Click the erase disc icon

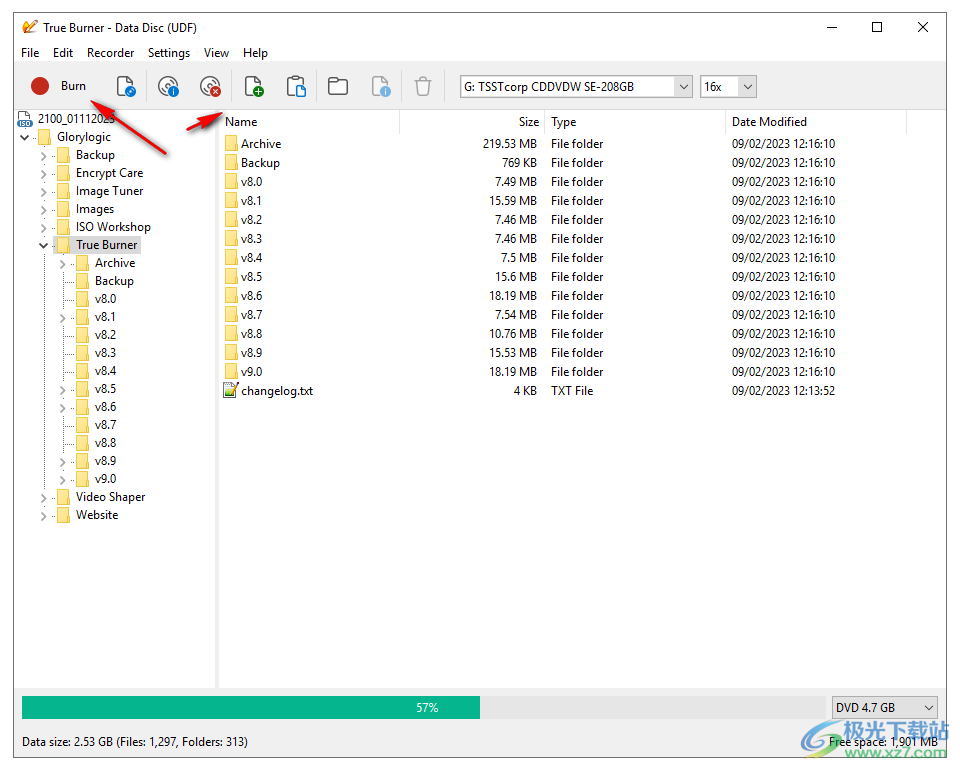pyautogui.click(x=210, y=86)
